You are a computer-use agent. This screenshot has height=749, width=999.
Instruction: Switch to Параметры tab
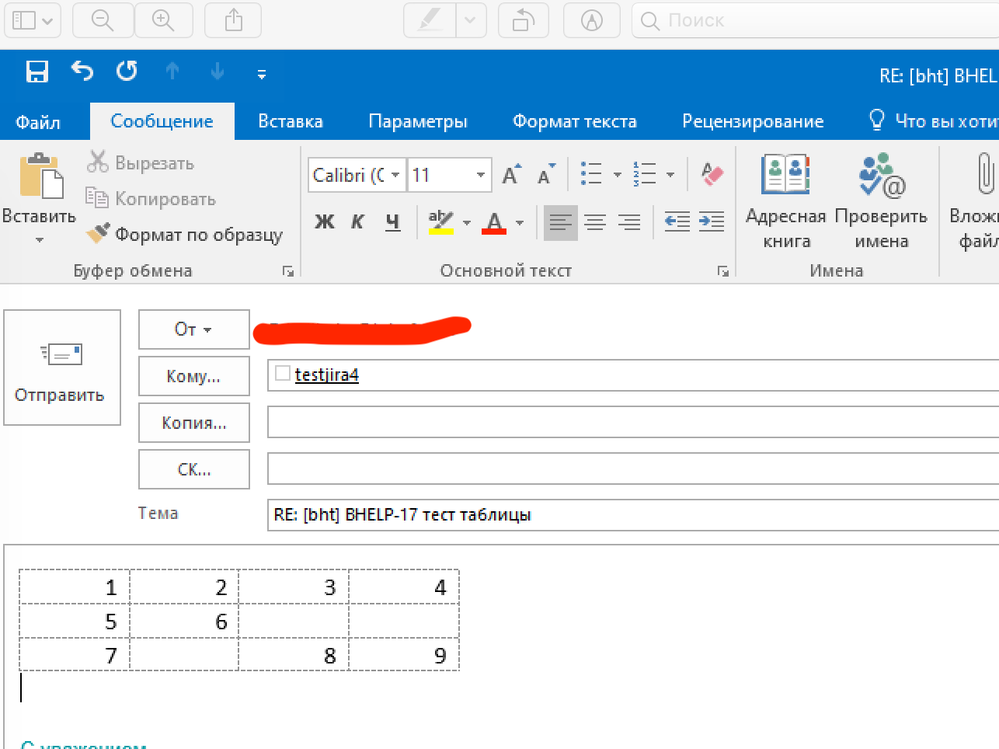(x=418, y=121)
